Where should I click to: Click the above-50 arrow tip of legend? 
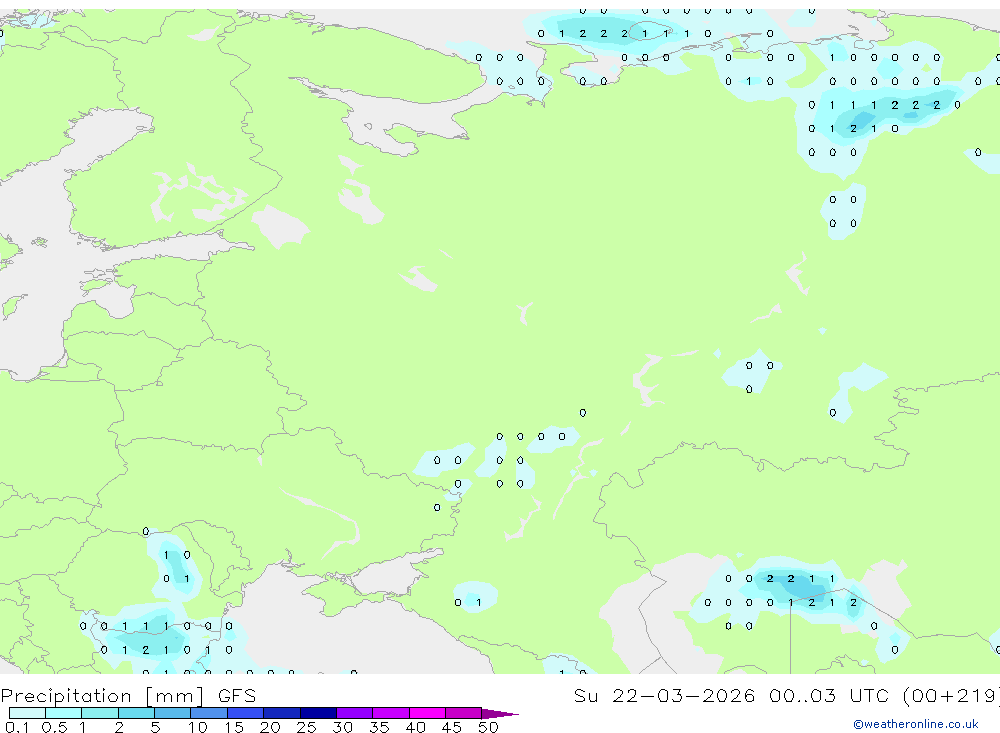point(500,714)
